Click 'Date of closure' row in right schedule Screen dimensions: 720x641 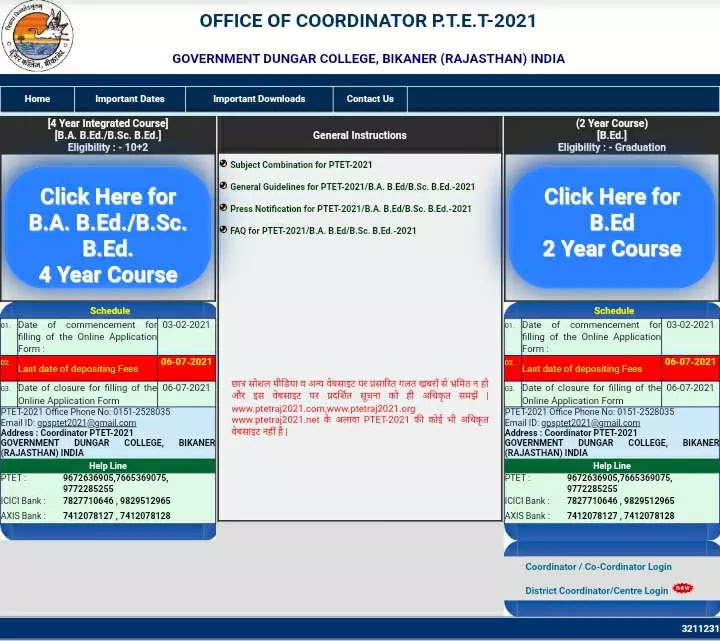(612, 394)
